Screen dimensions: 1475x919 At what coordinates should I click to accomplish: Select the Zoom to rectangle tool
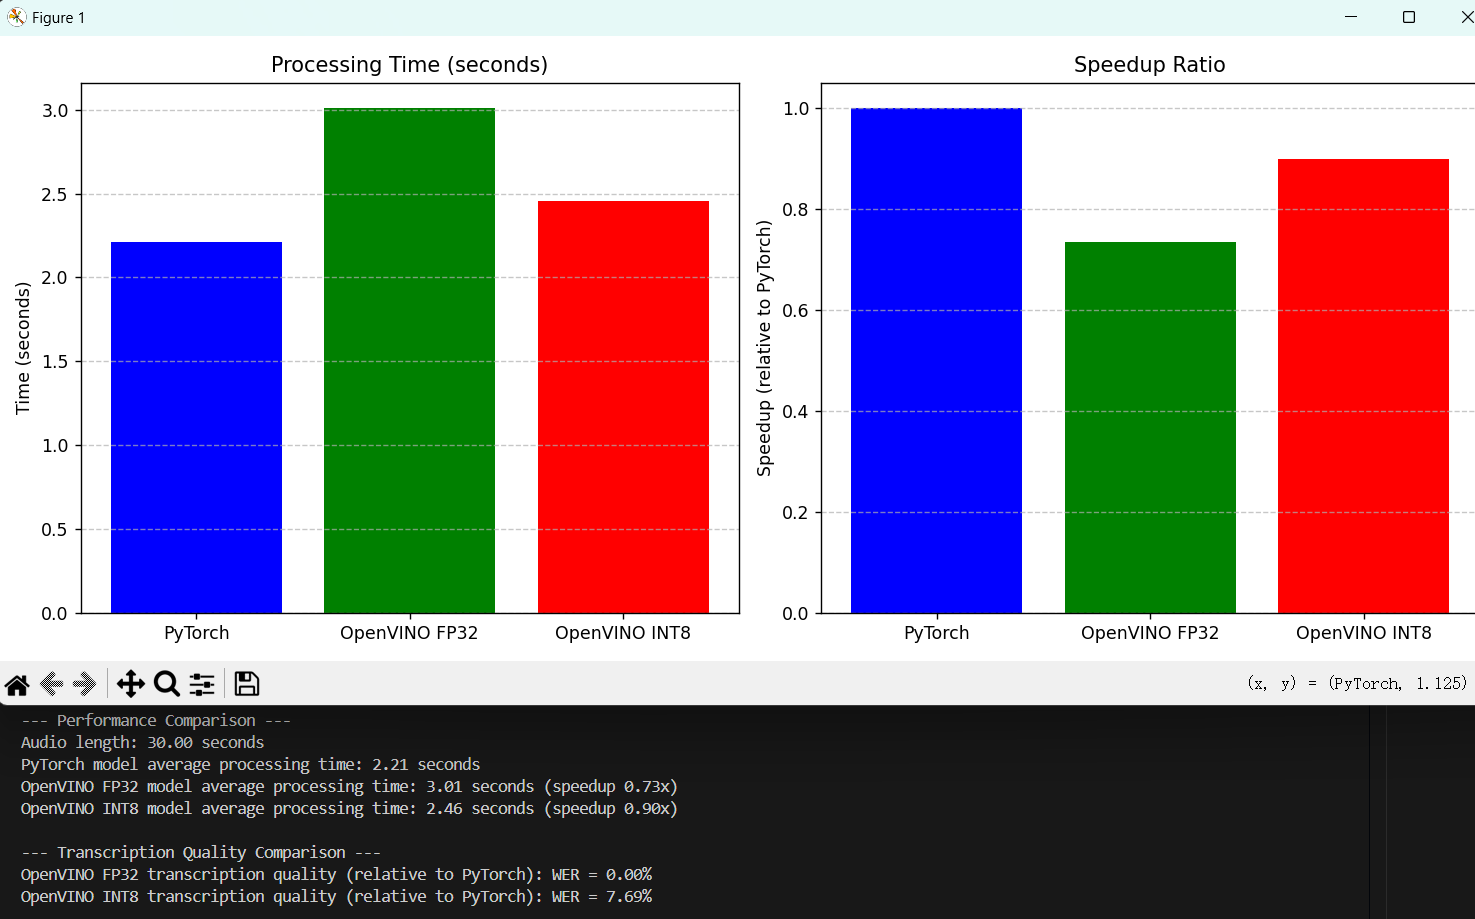point(167,684)
